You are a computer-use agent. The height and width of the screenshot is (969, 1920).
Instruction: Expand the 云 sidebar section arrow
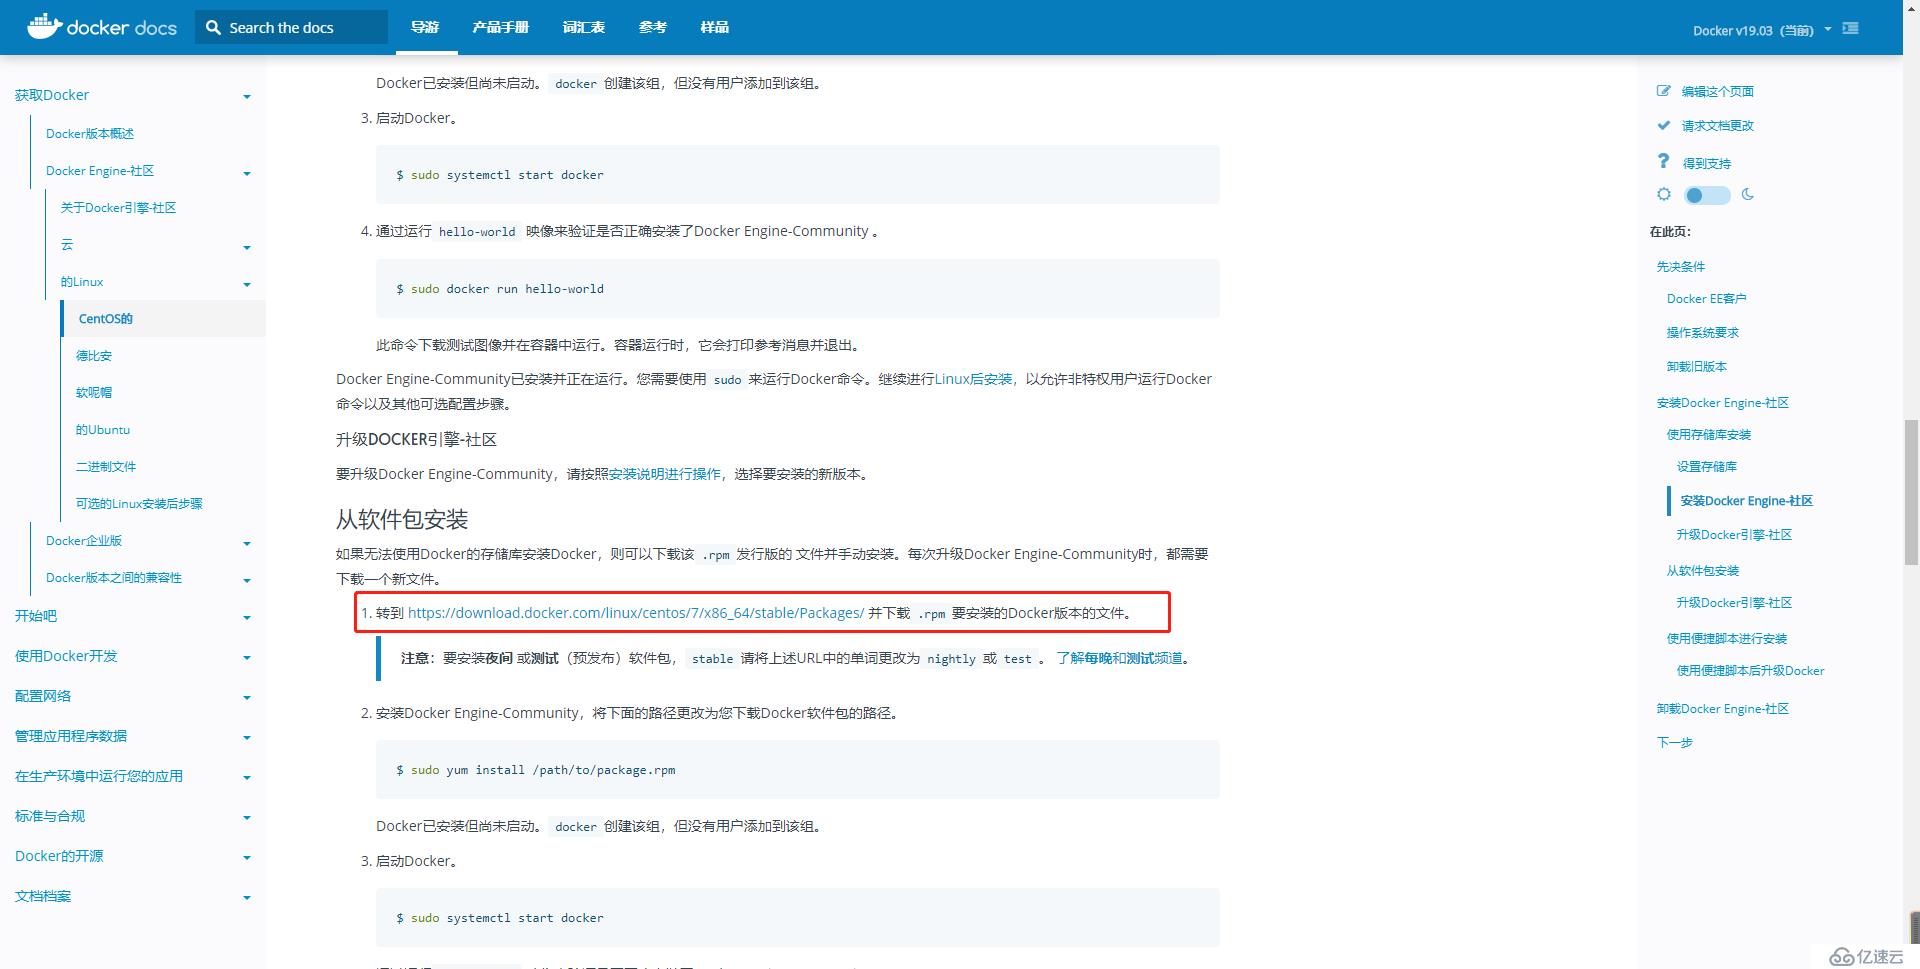click(x=247, y=247)
